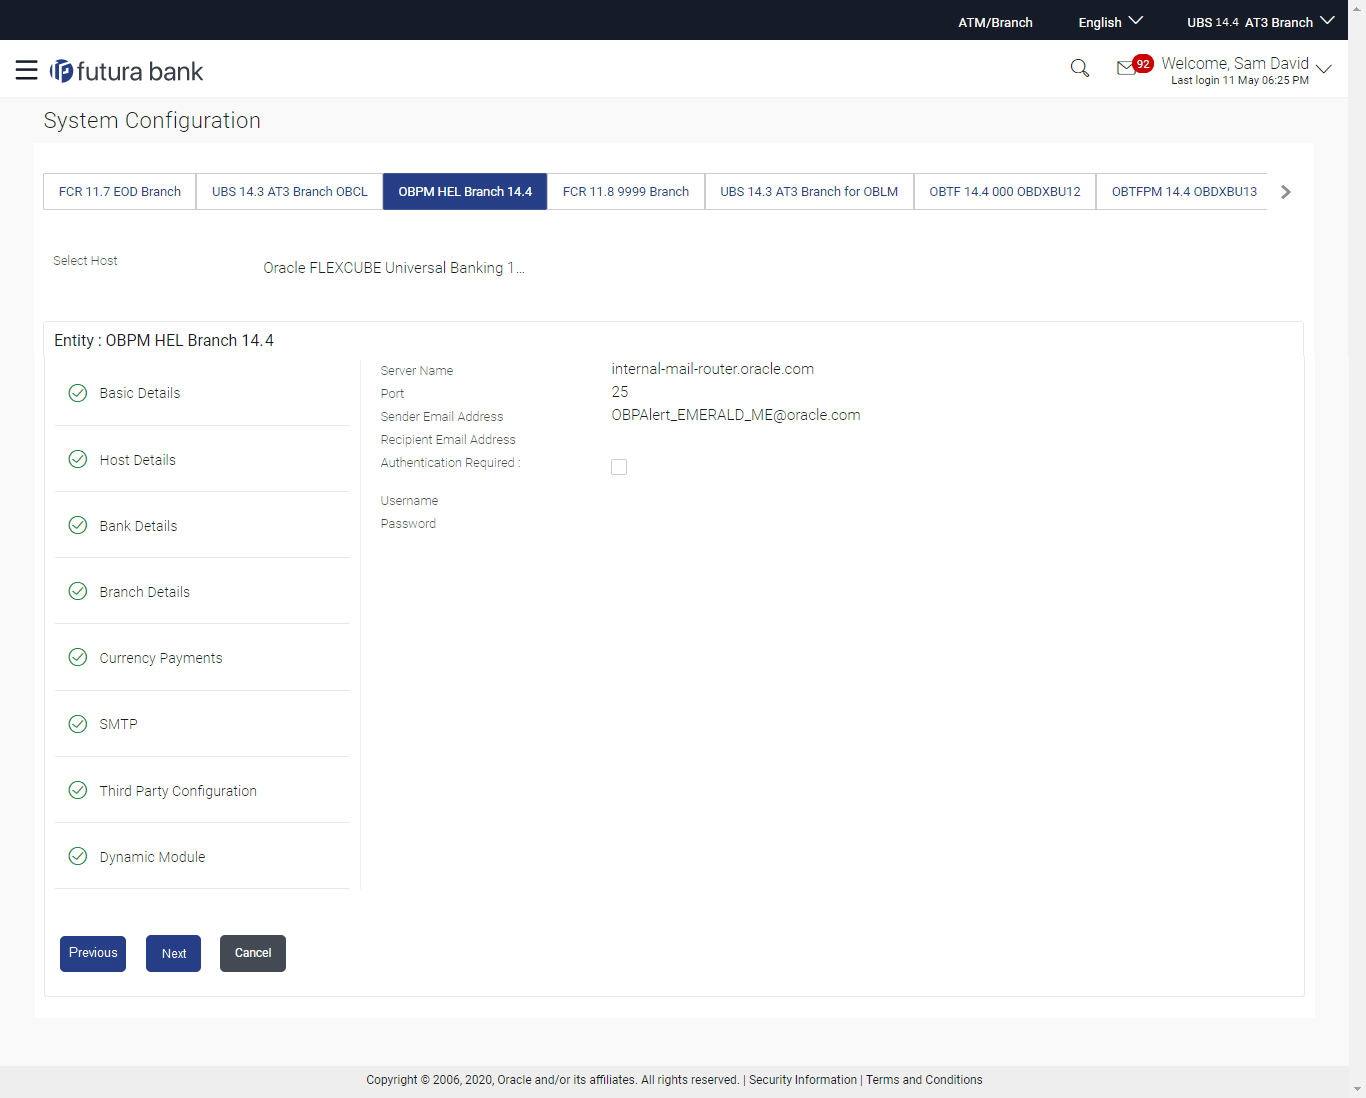Switch to the FCR 11.7 EOD Branch tab
The height and width of the screenshot is (1098, 1366).
[120, 192]
